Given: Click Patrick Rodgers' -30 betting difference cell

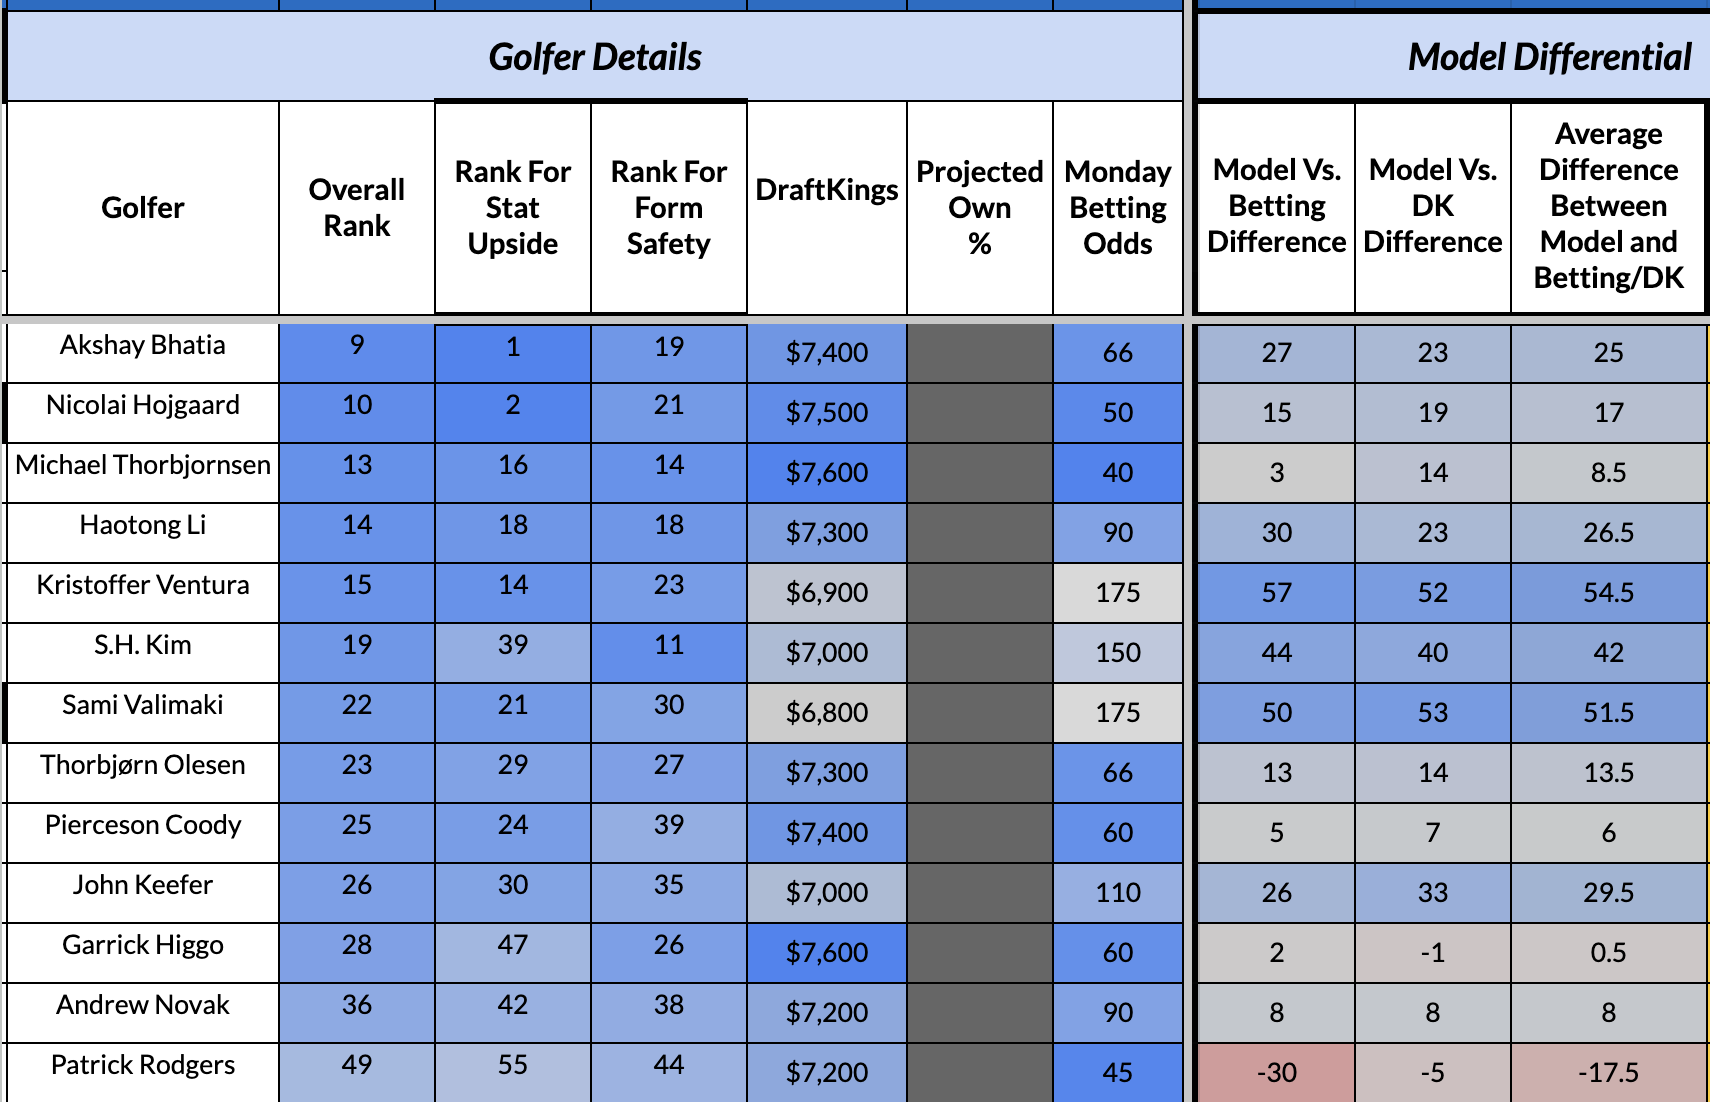Looking at the screenshot, I should (1276, 1072).
